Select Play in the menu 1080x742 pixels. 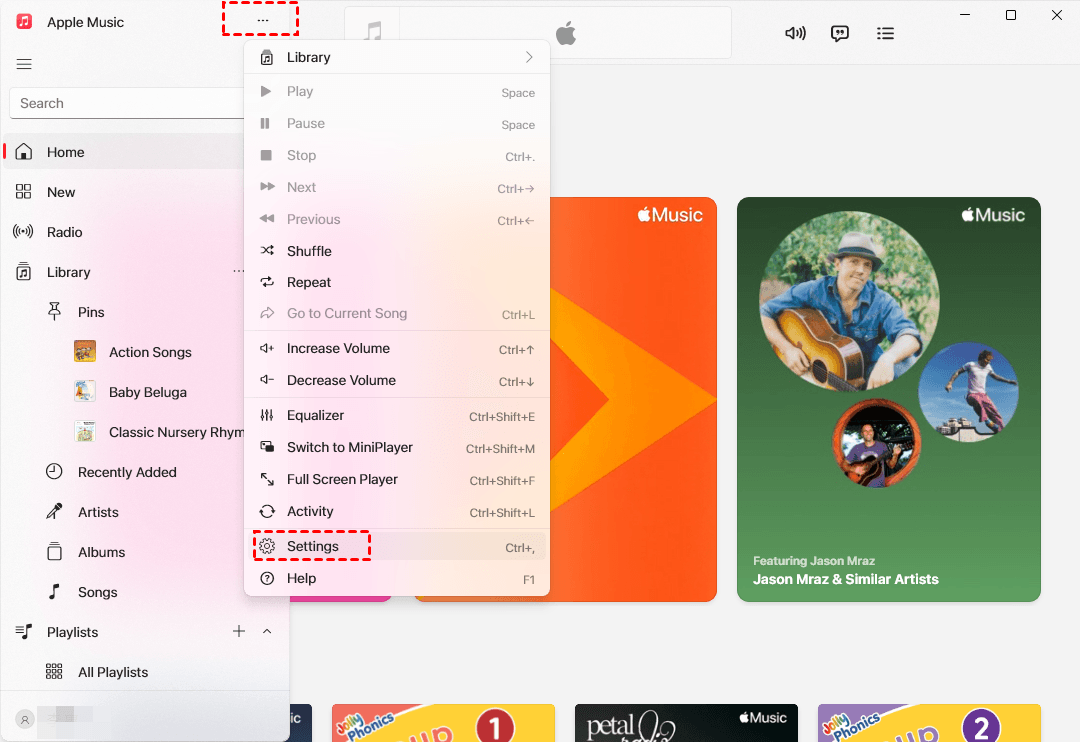(397, 92)
